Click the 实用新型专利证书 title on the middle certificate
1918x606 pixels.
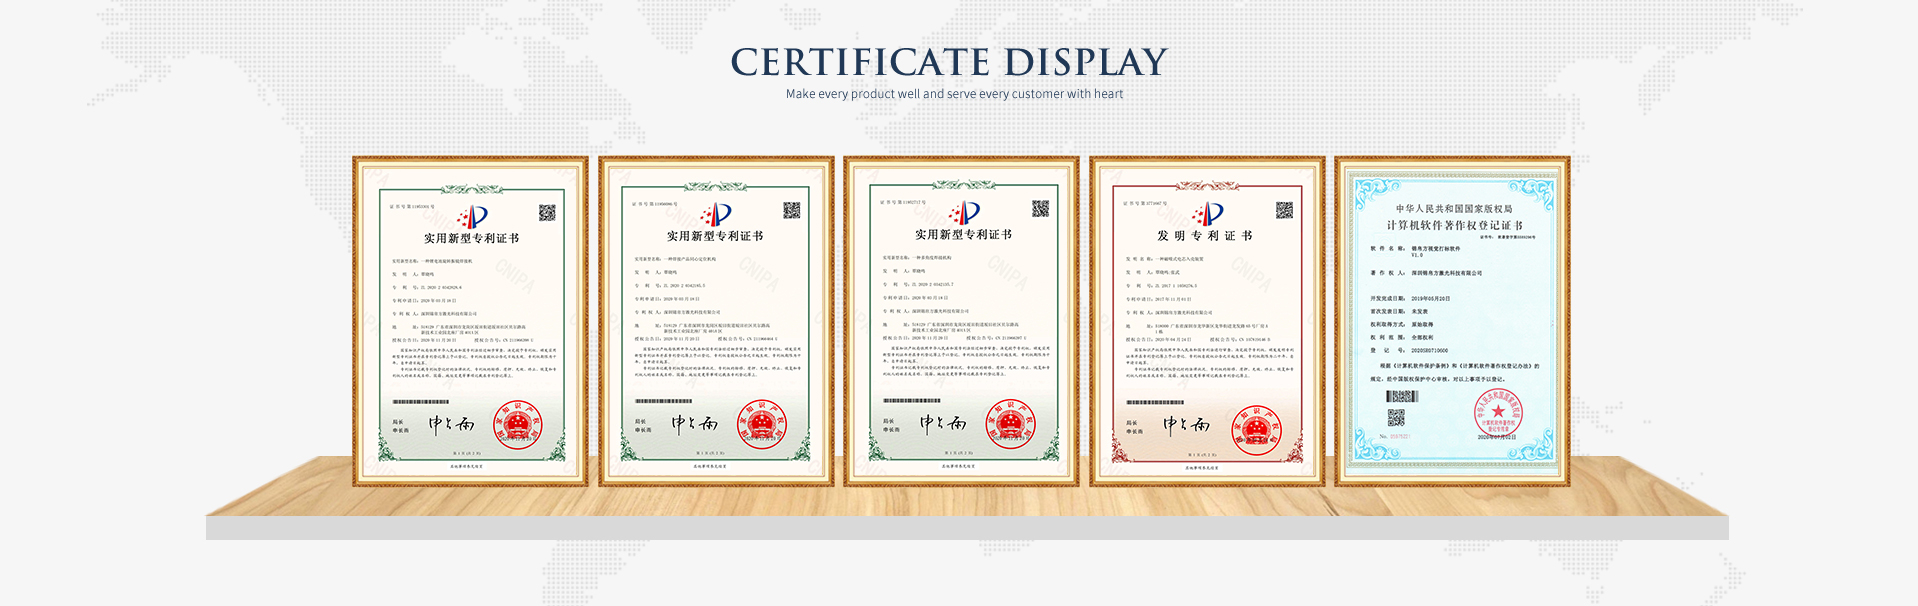963,234
